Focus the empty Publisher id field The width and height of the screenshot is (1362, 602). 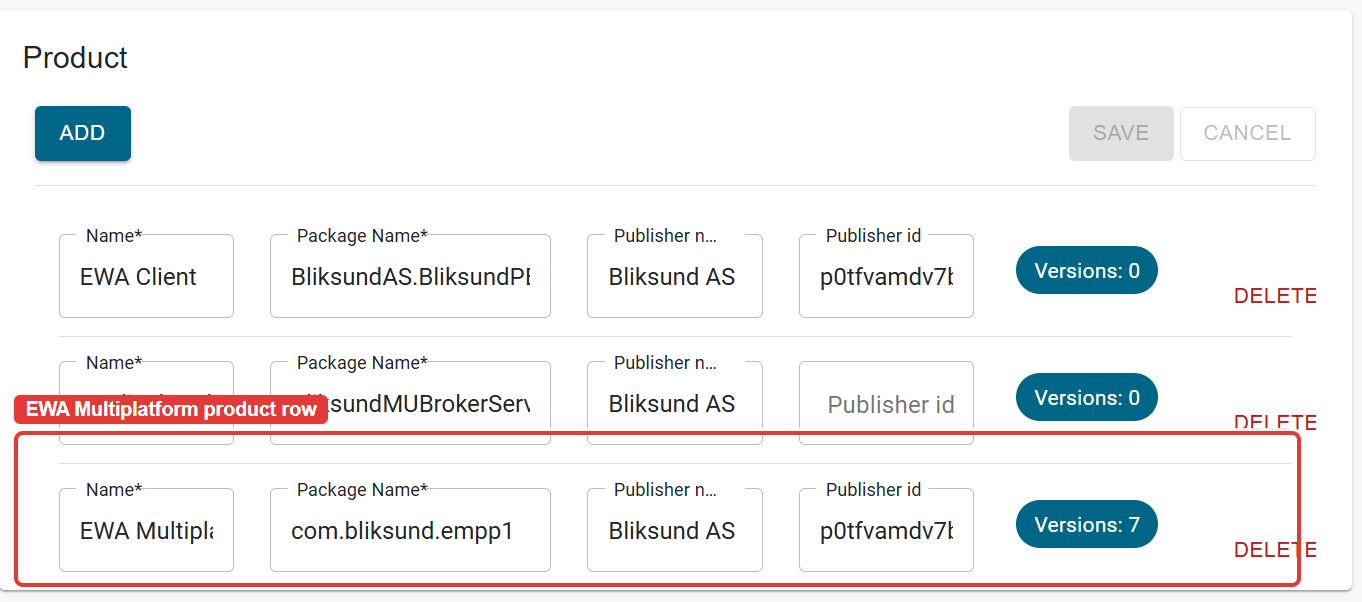pos(886,403)
